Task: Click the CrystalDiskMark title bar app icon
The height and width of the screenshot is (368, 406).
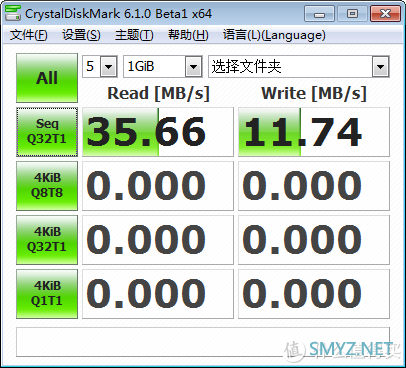Action: point(13,13)
